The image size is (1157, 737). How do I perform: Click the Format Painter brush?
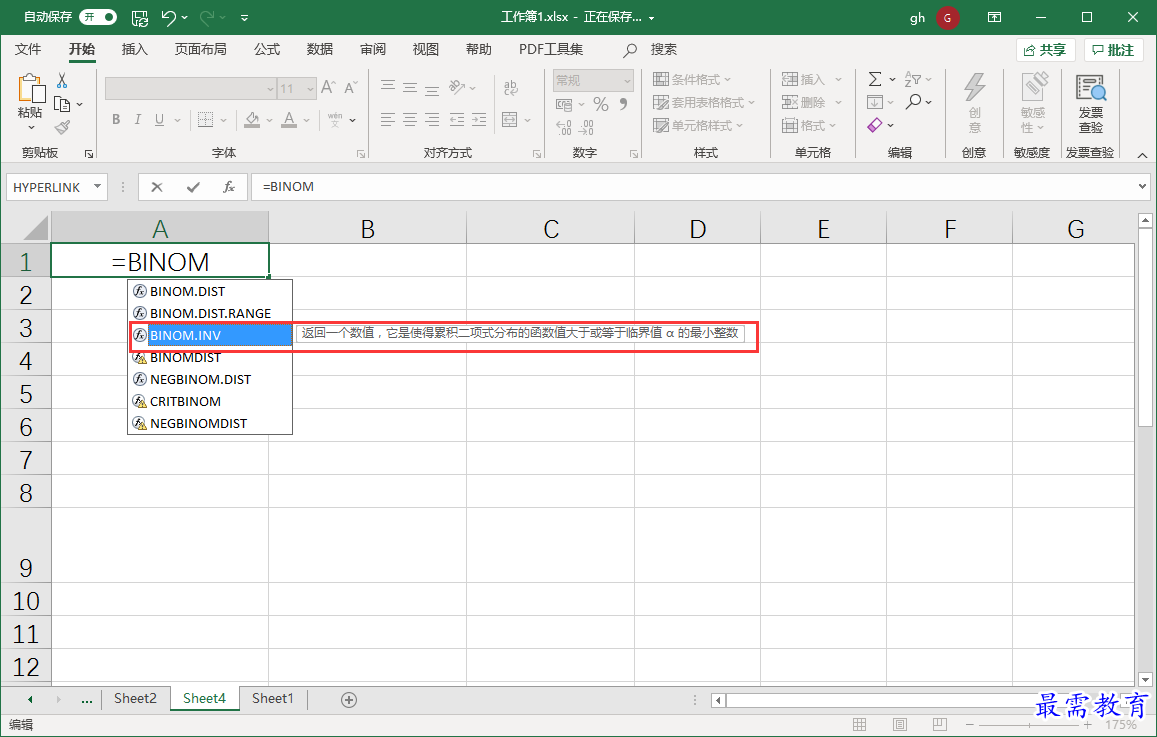point(63,128)
